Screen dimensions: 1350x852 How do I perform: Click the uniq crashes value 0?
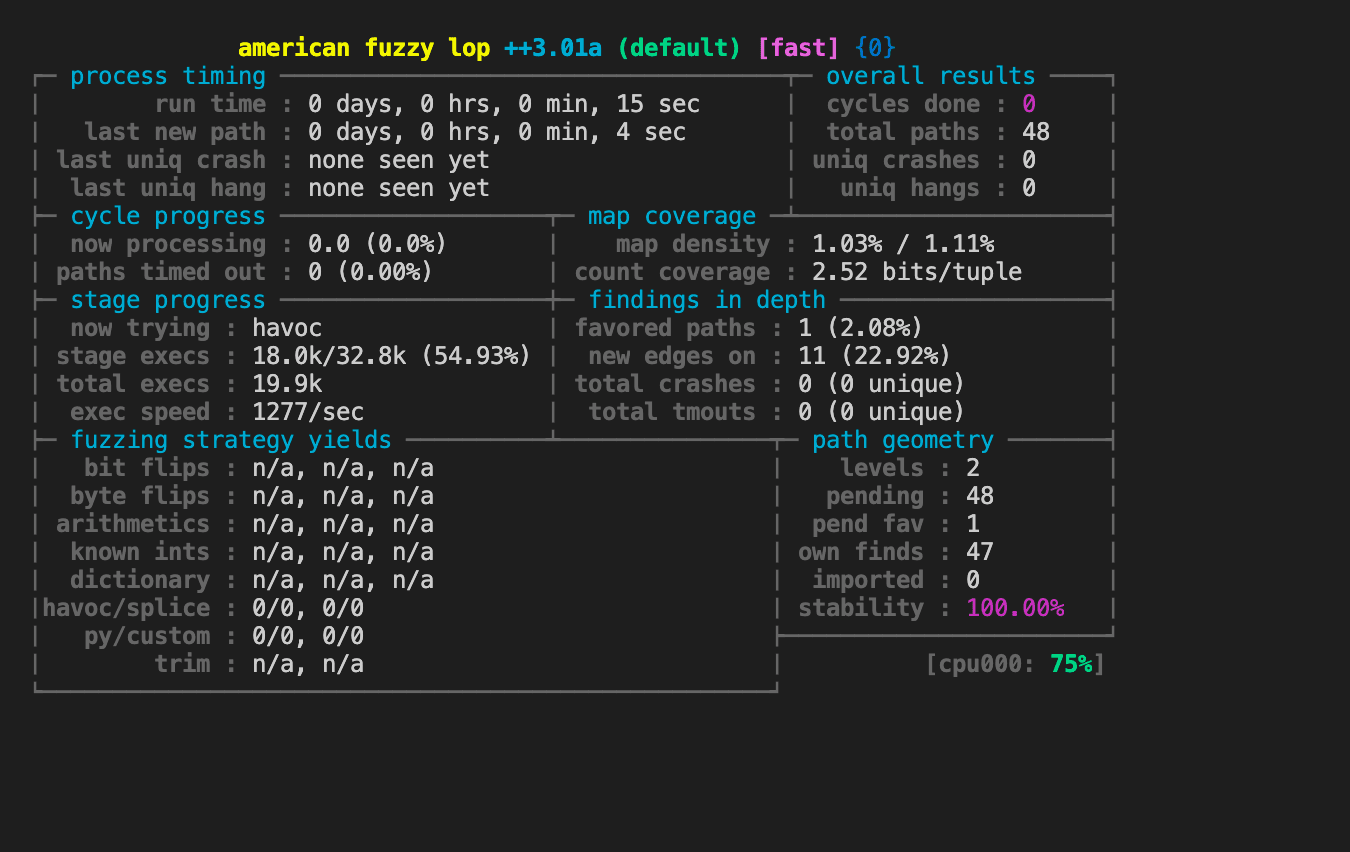coord(1029,160)
